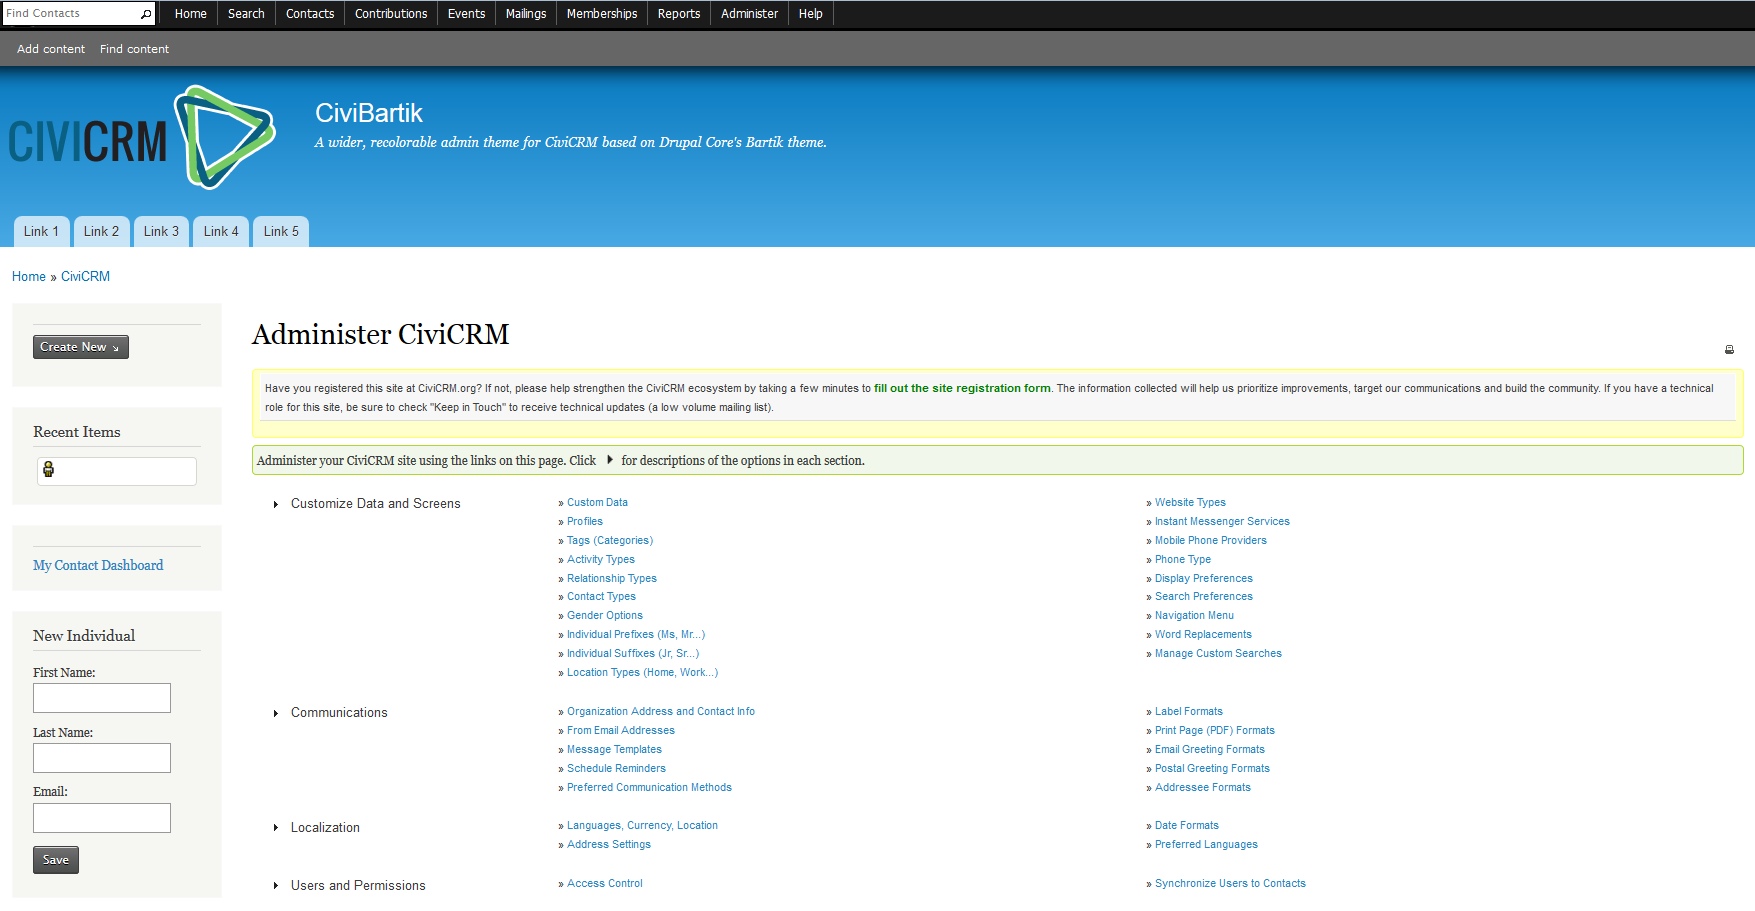Viewport: 1755px width, 911px height.
Task: Open the Display Preferences link
Action: [x=1204, y=579]
